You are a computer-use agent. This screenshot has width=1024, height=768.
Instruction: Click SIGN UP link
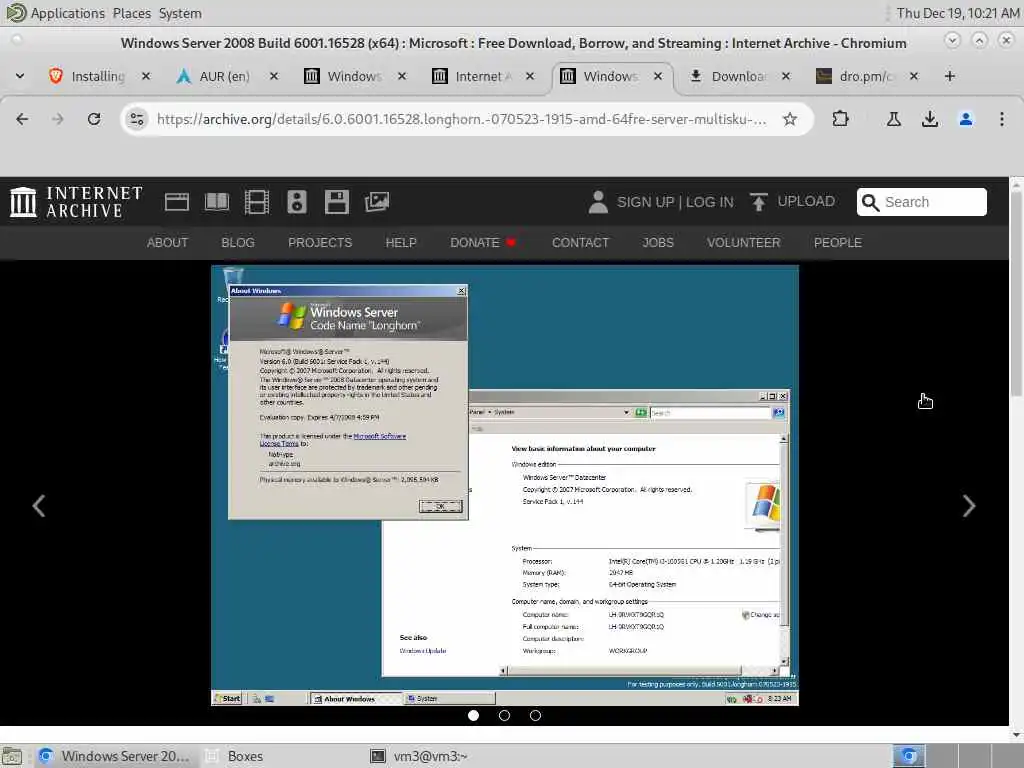click(645, 202)
